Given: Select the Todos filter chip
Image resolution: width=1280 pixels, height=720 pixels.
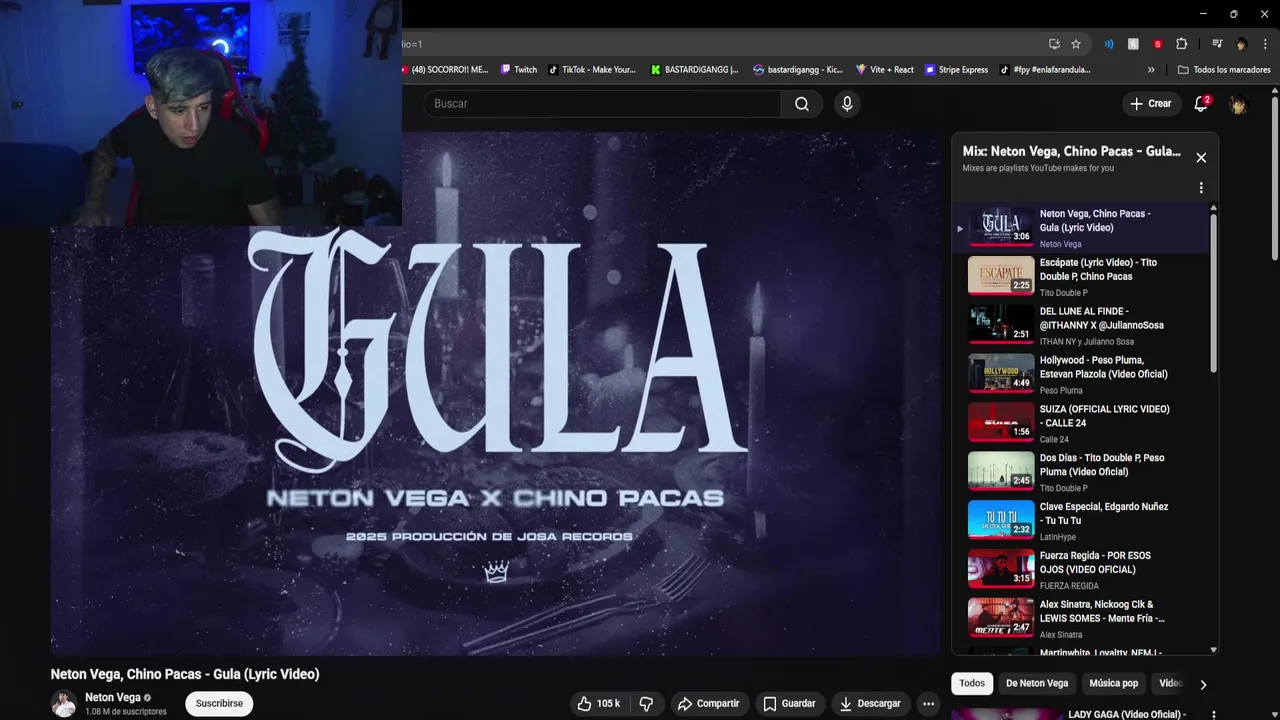Looking at the screenshot, I should point(972,684).
